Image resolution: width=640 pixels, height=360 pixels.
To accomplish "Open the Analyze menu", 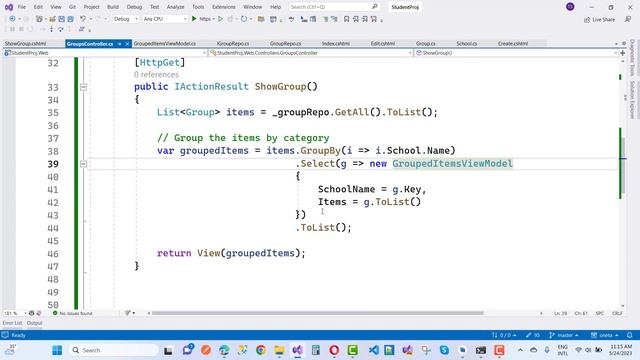I will [176, 7].
